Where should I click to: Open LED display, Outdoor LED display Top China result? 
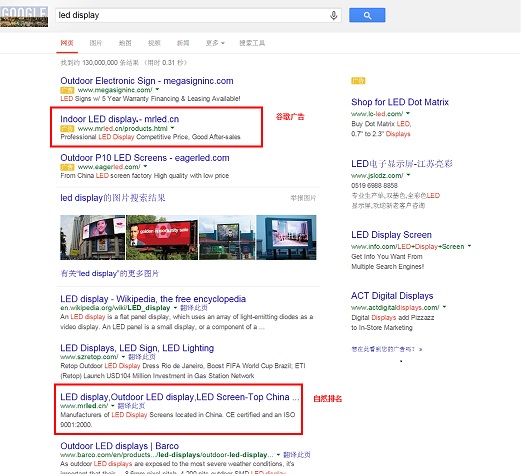click(180, 397)
